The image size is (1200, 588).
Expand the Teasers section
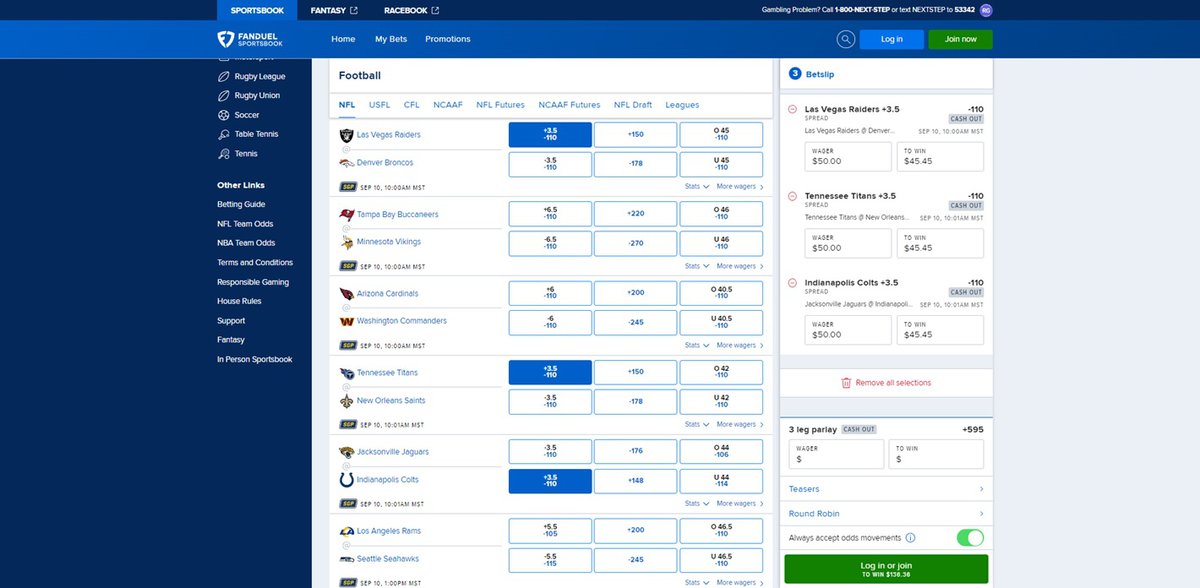(x=885, y=489)
